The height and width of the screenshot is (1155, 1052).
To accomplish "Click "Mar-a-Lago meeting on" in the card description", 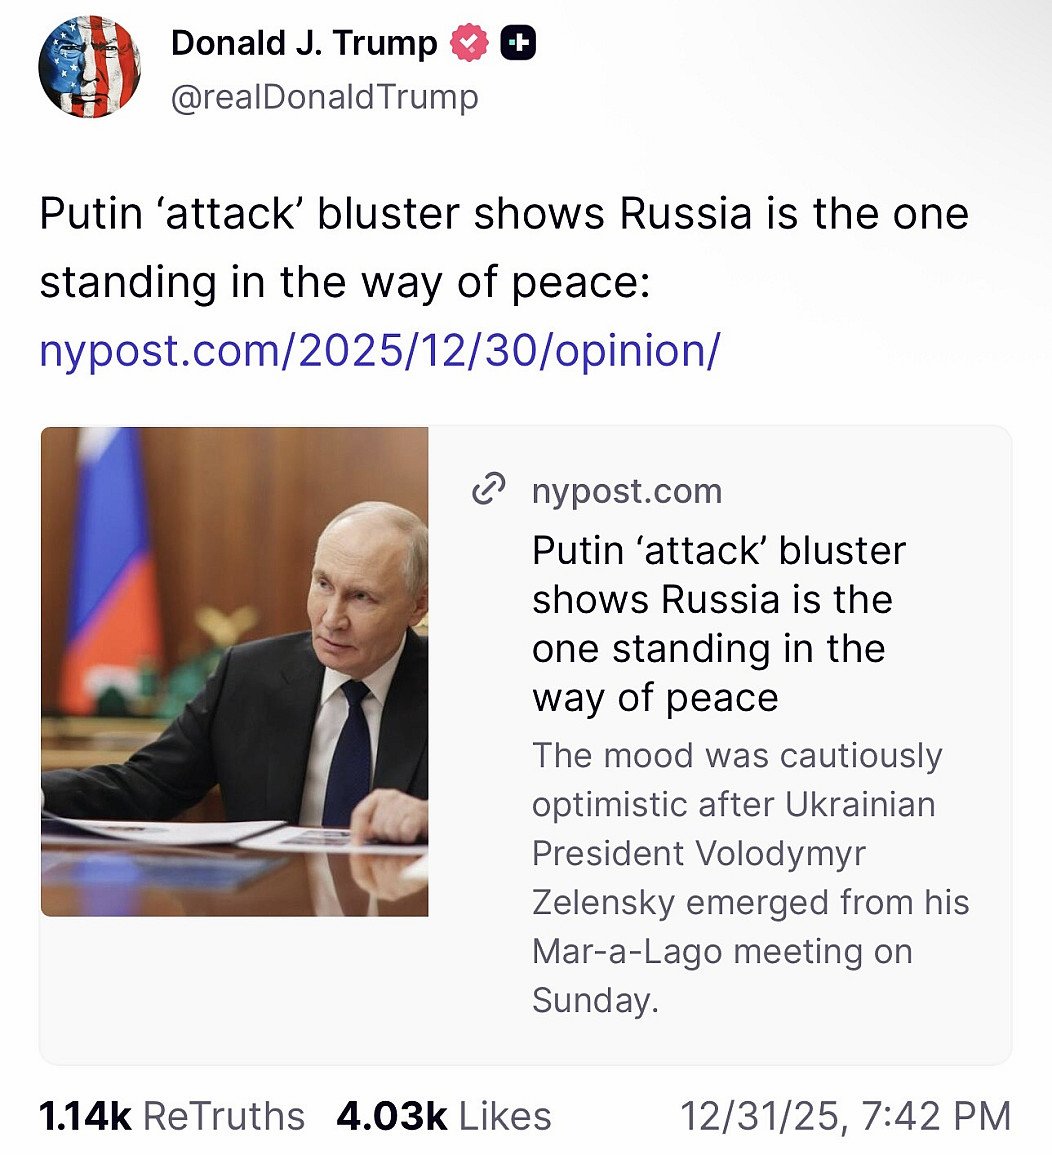I will tap(721, 951).
